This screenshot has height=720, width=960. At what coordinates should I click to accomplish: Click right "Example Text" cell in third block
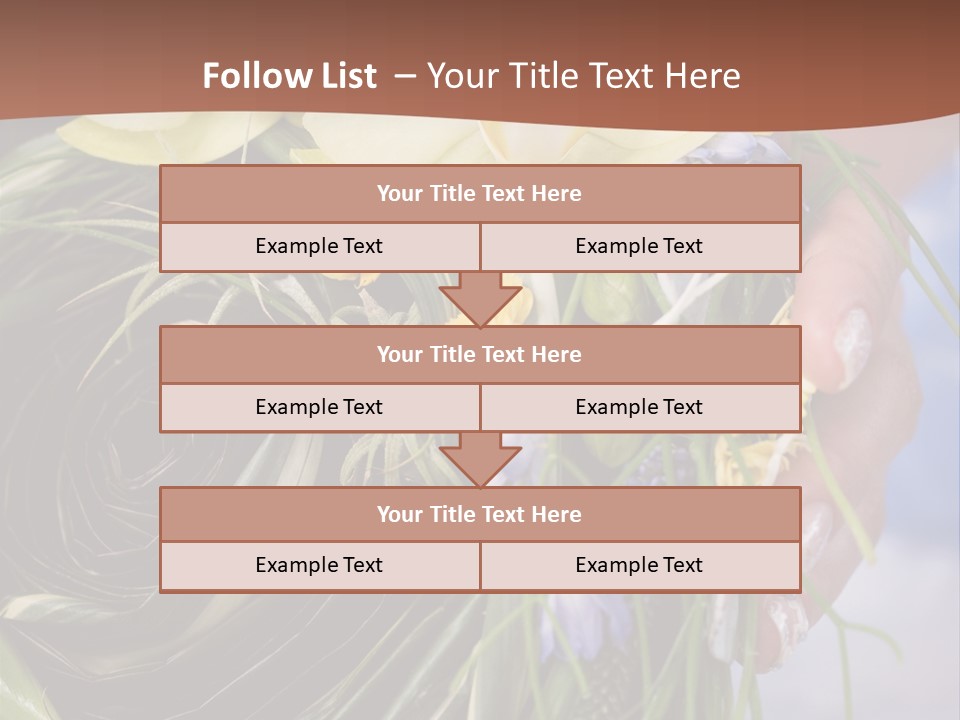639,565
